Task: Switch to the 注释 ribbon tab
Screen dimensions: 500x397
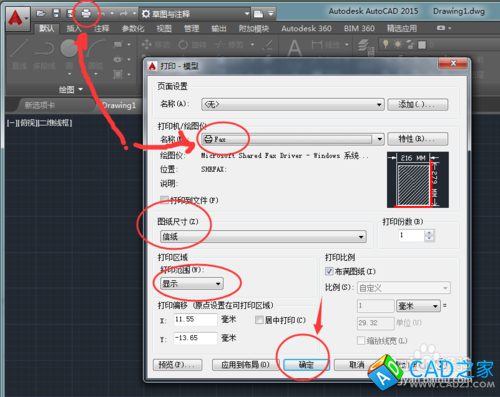Action: pyautogui.click(x=102, y=29)
